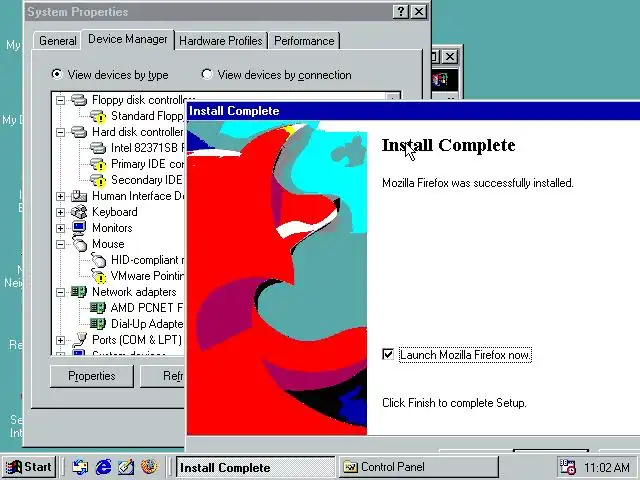Click the Properties button in System Properties

[x=92, y=376]
